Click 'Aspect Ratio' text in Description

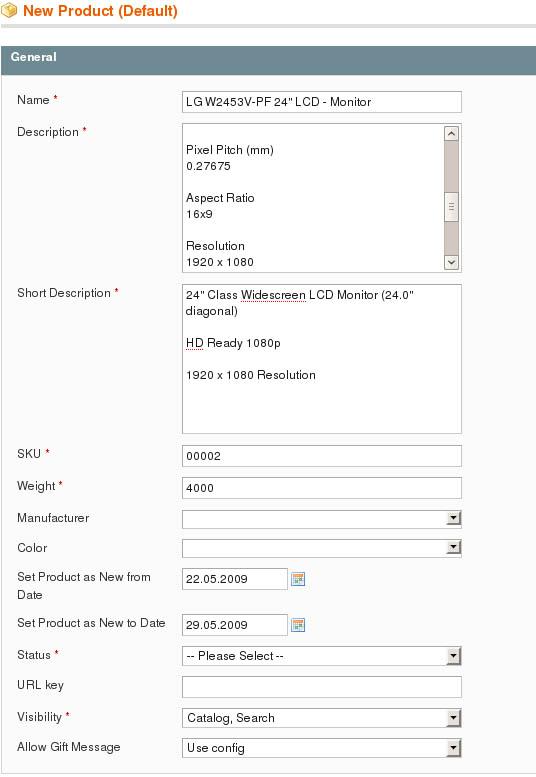pyautogui.click(x=220, y=198)
